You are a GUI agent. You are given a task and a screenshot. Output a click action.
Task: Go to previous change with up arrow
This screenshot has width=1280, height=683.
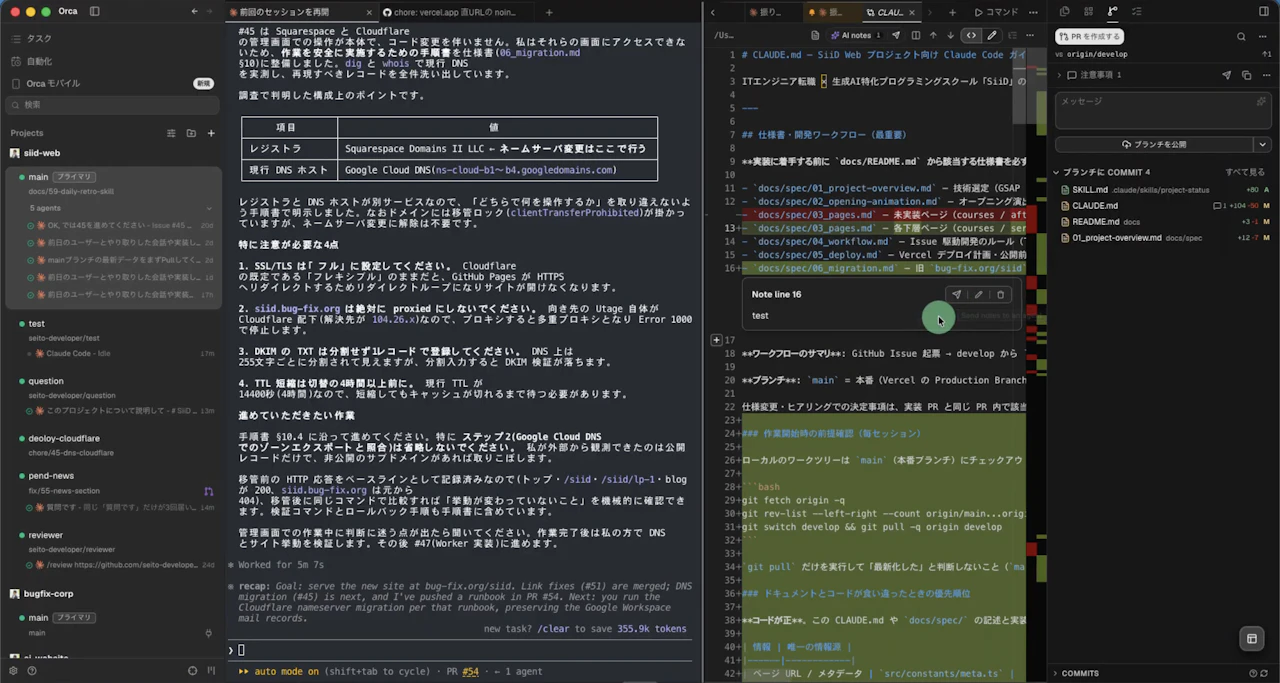(x=933, y=35)
